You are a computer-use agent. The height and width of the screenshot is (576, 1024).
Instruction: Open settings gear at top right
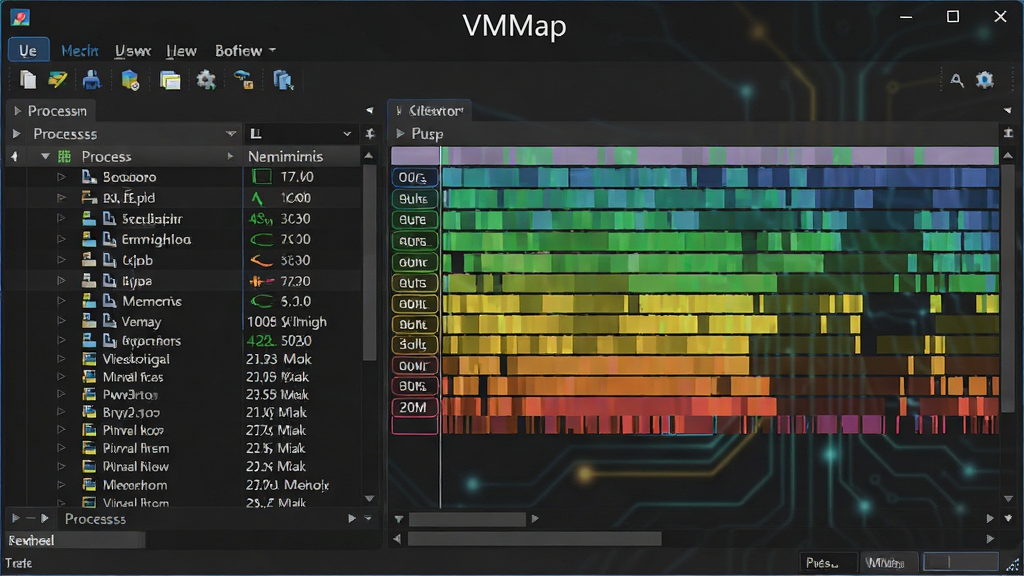(x=985, y=80)
